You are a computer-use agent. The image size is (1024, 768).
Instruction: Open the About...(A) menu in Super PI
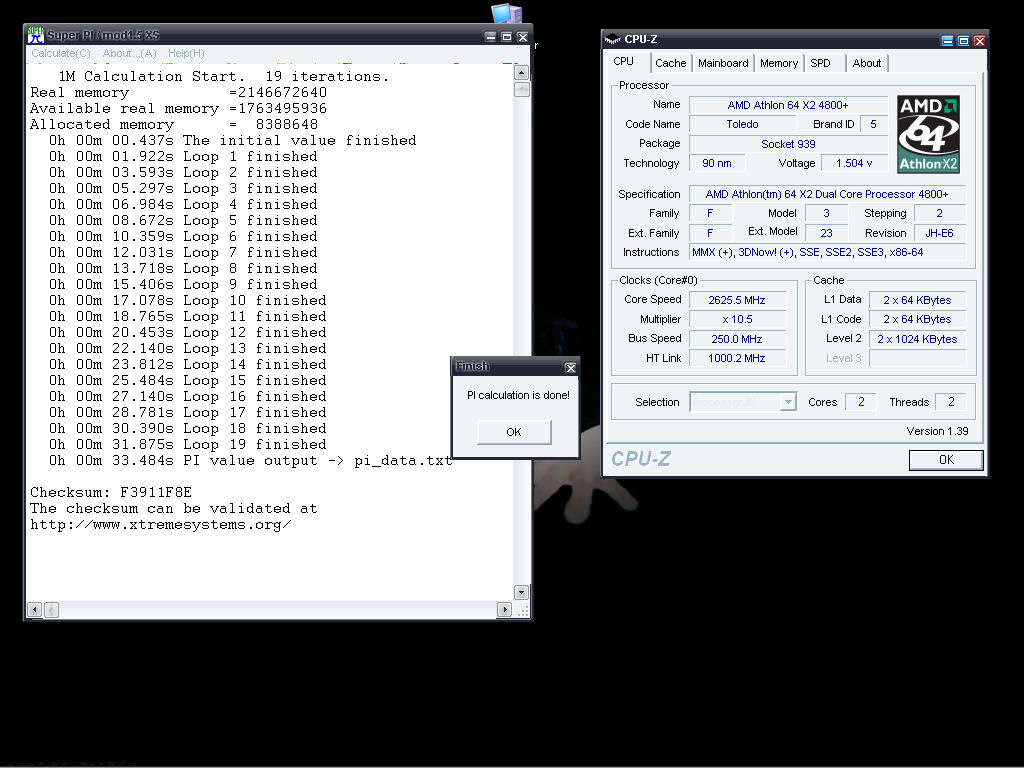(129, 54)
